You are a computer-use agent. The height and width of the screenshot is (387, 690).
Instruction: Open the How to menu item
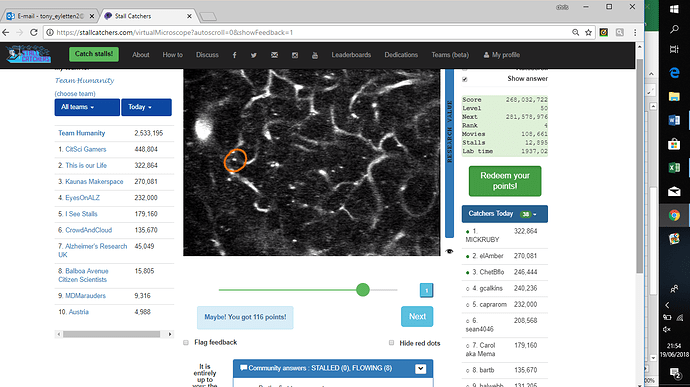pos(172,55)
